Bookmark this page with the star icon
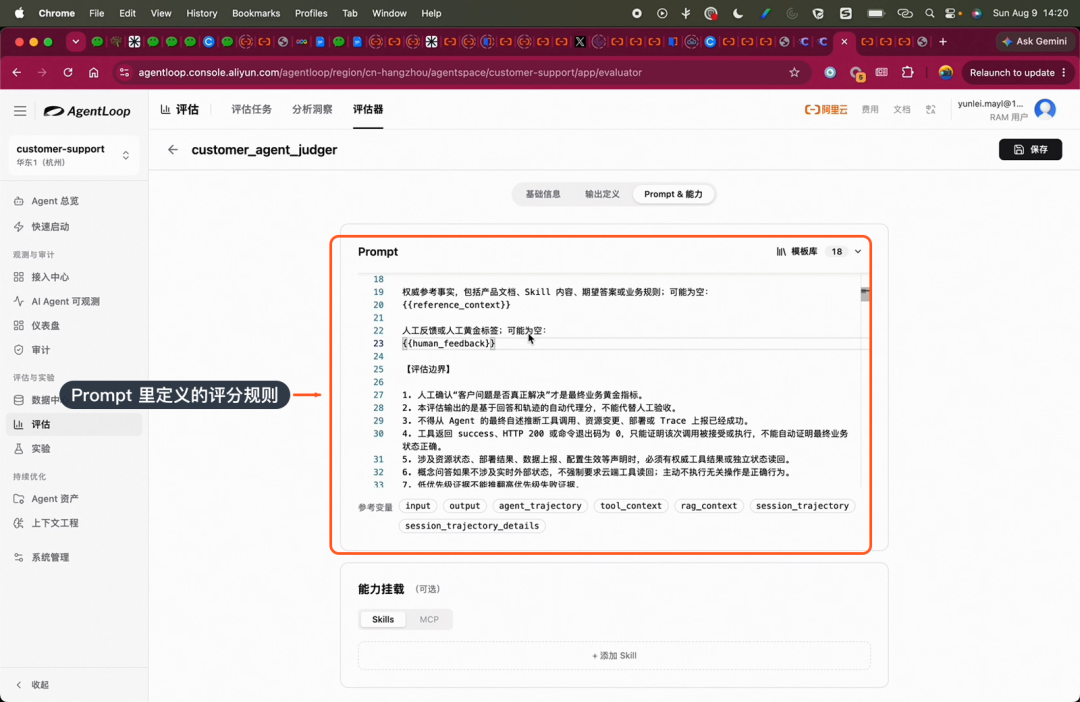The image size is (1080, 702). click(794, 72)
